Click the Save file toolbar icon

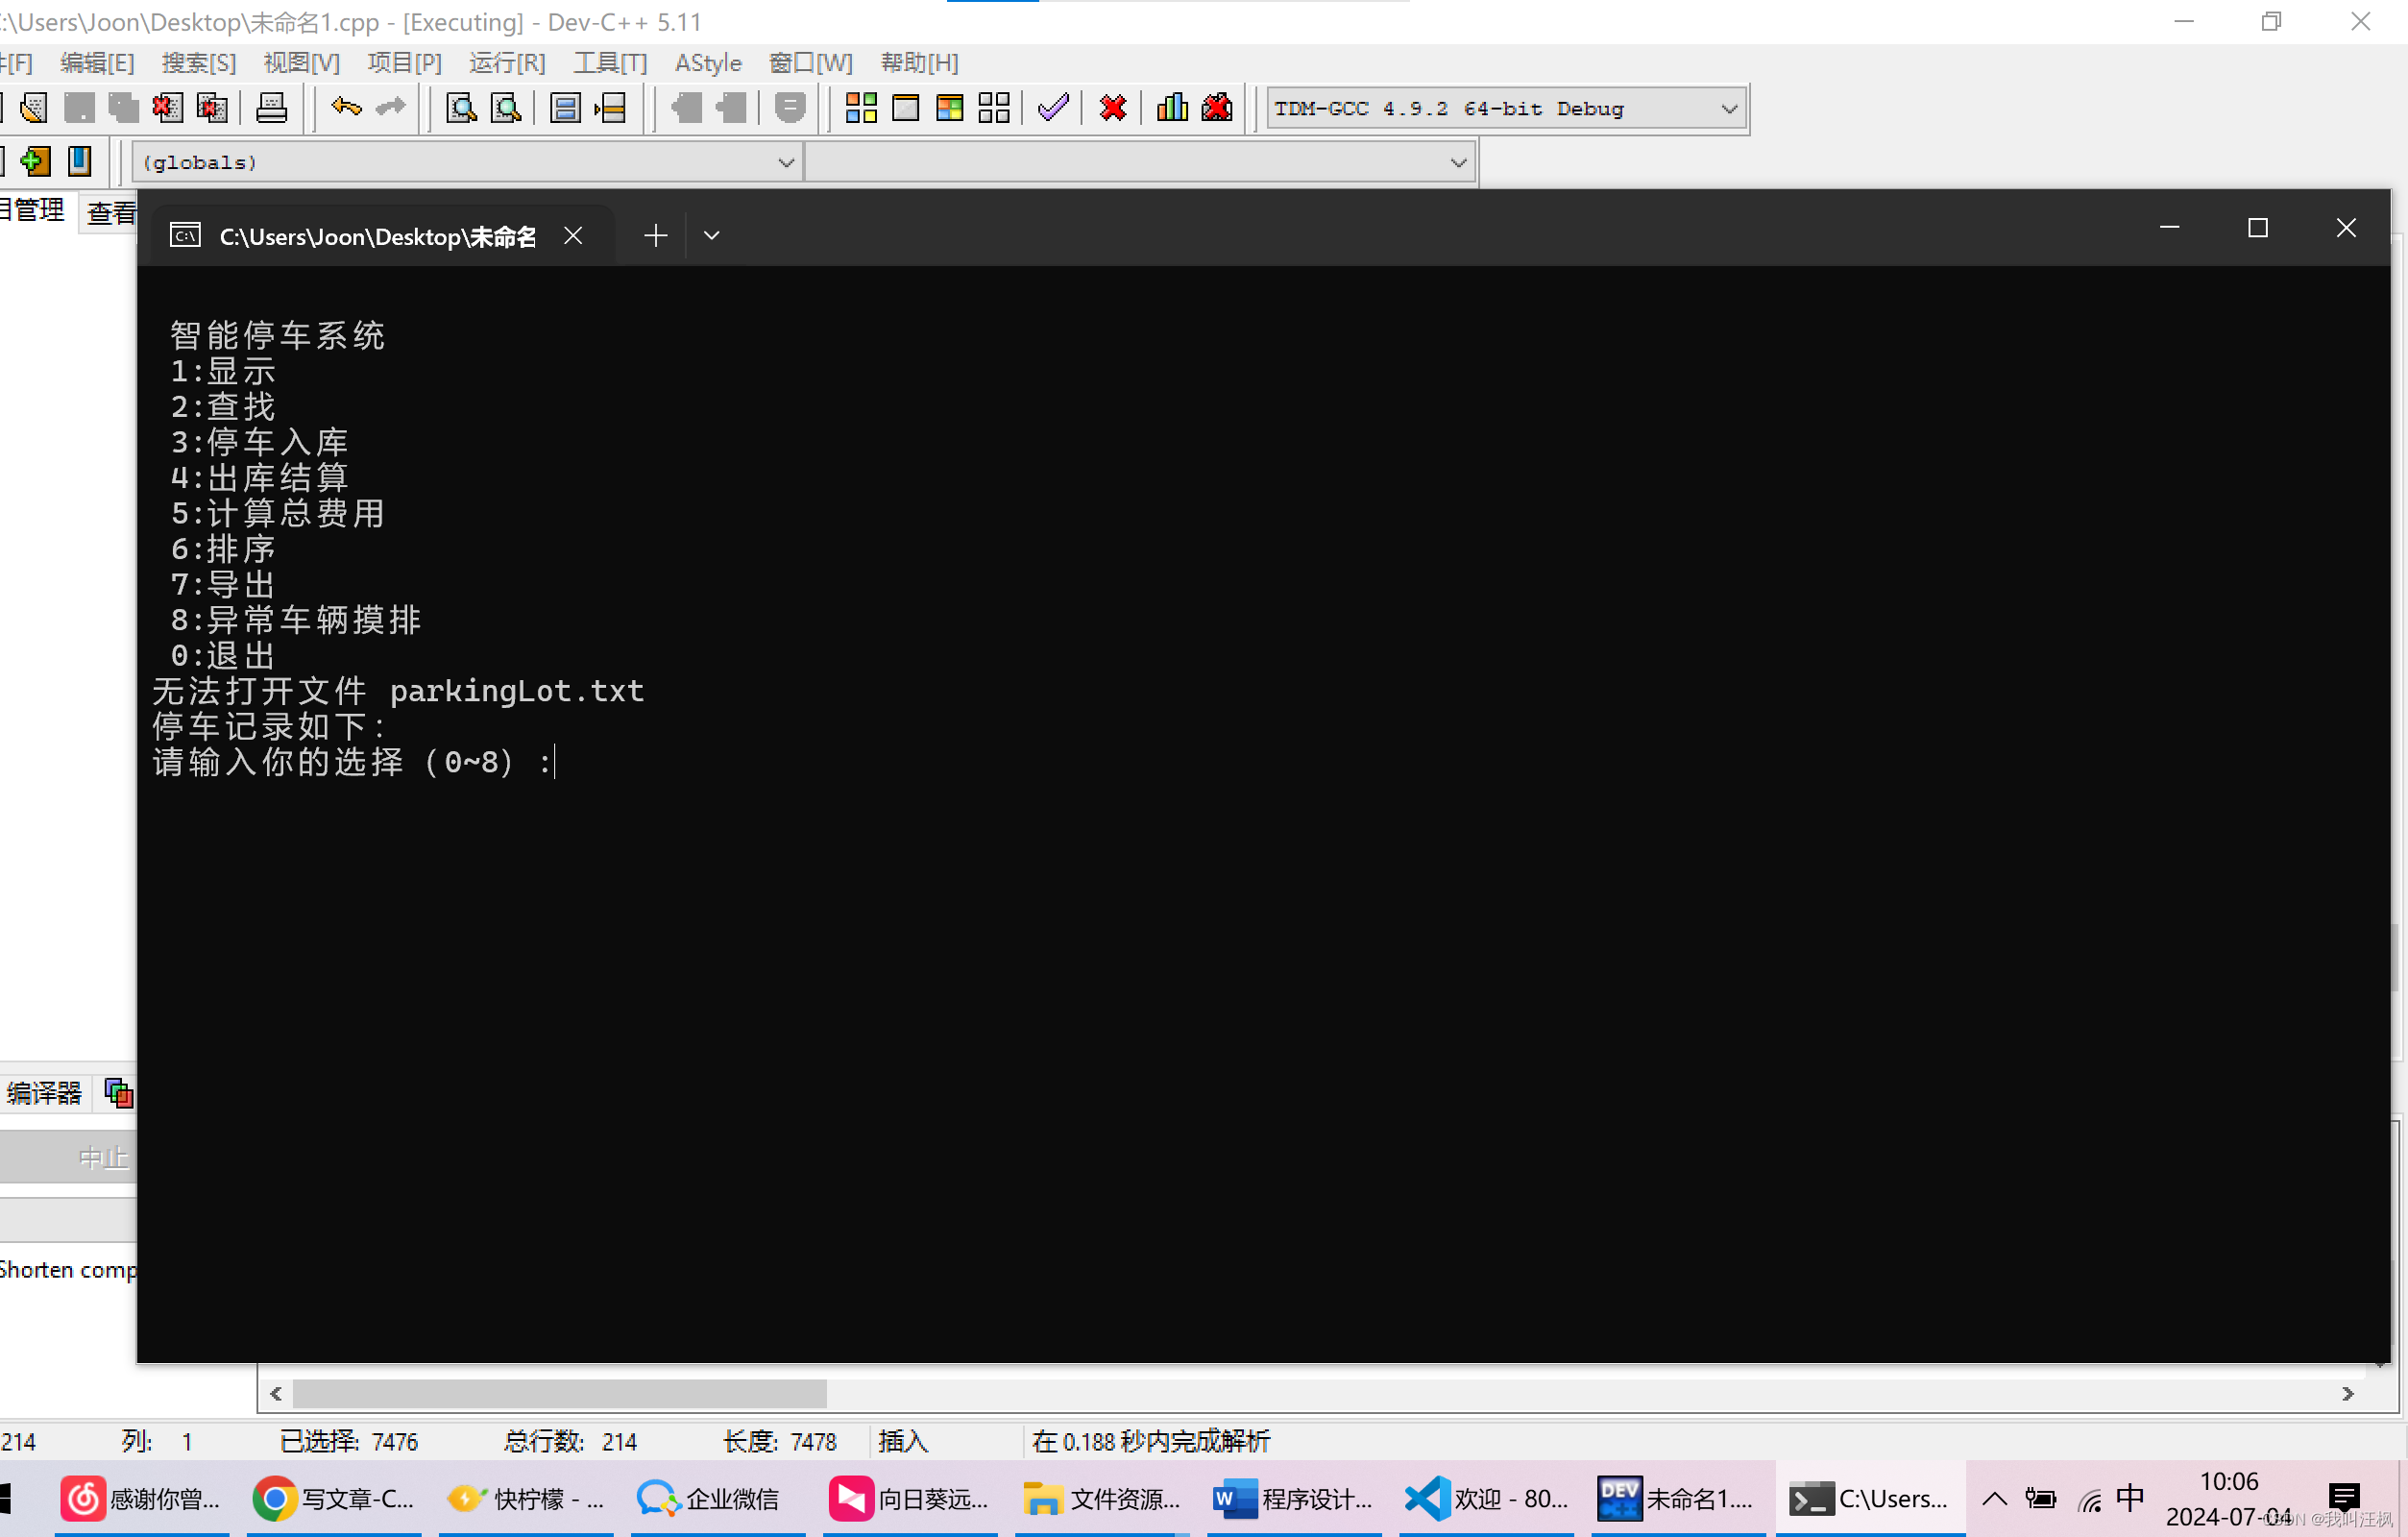click(79, 107)
